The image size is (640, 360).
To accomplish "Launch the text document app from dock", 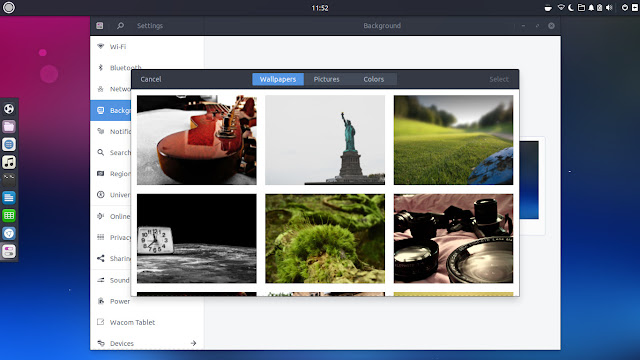I will click(x=9, y=198).
